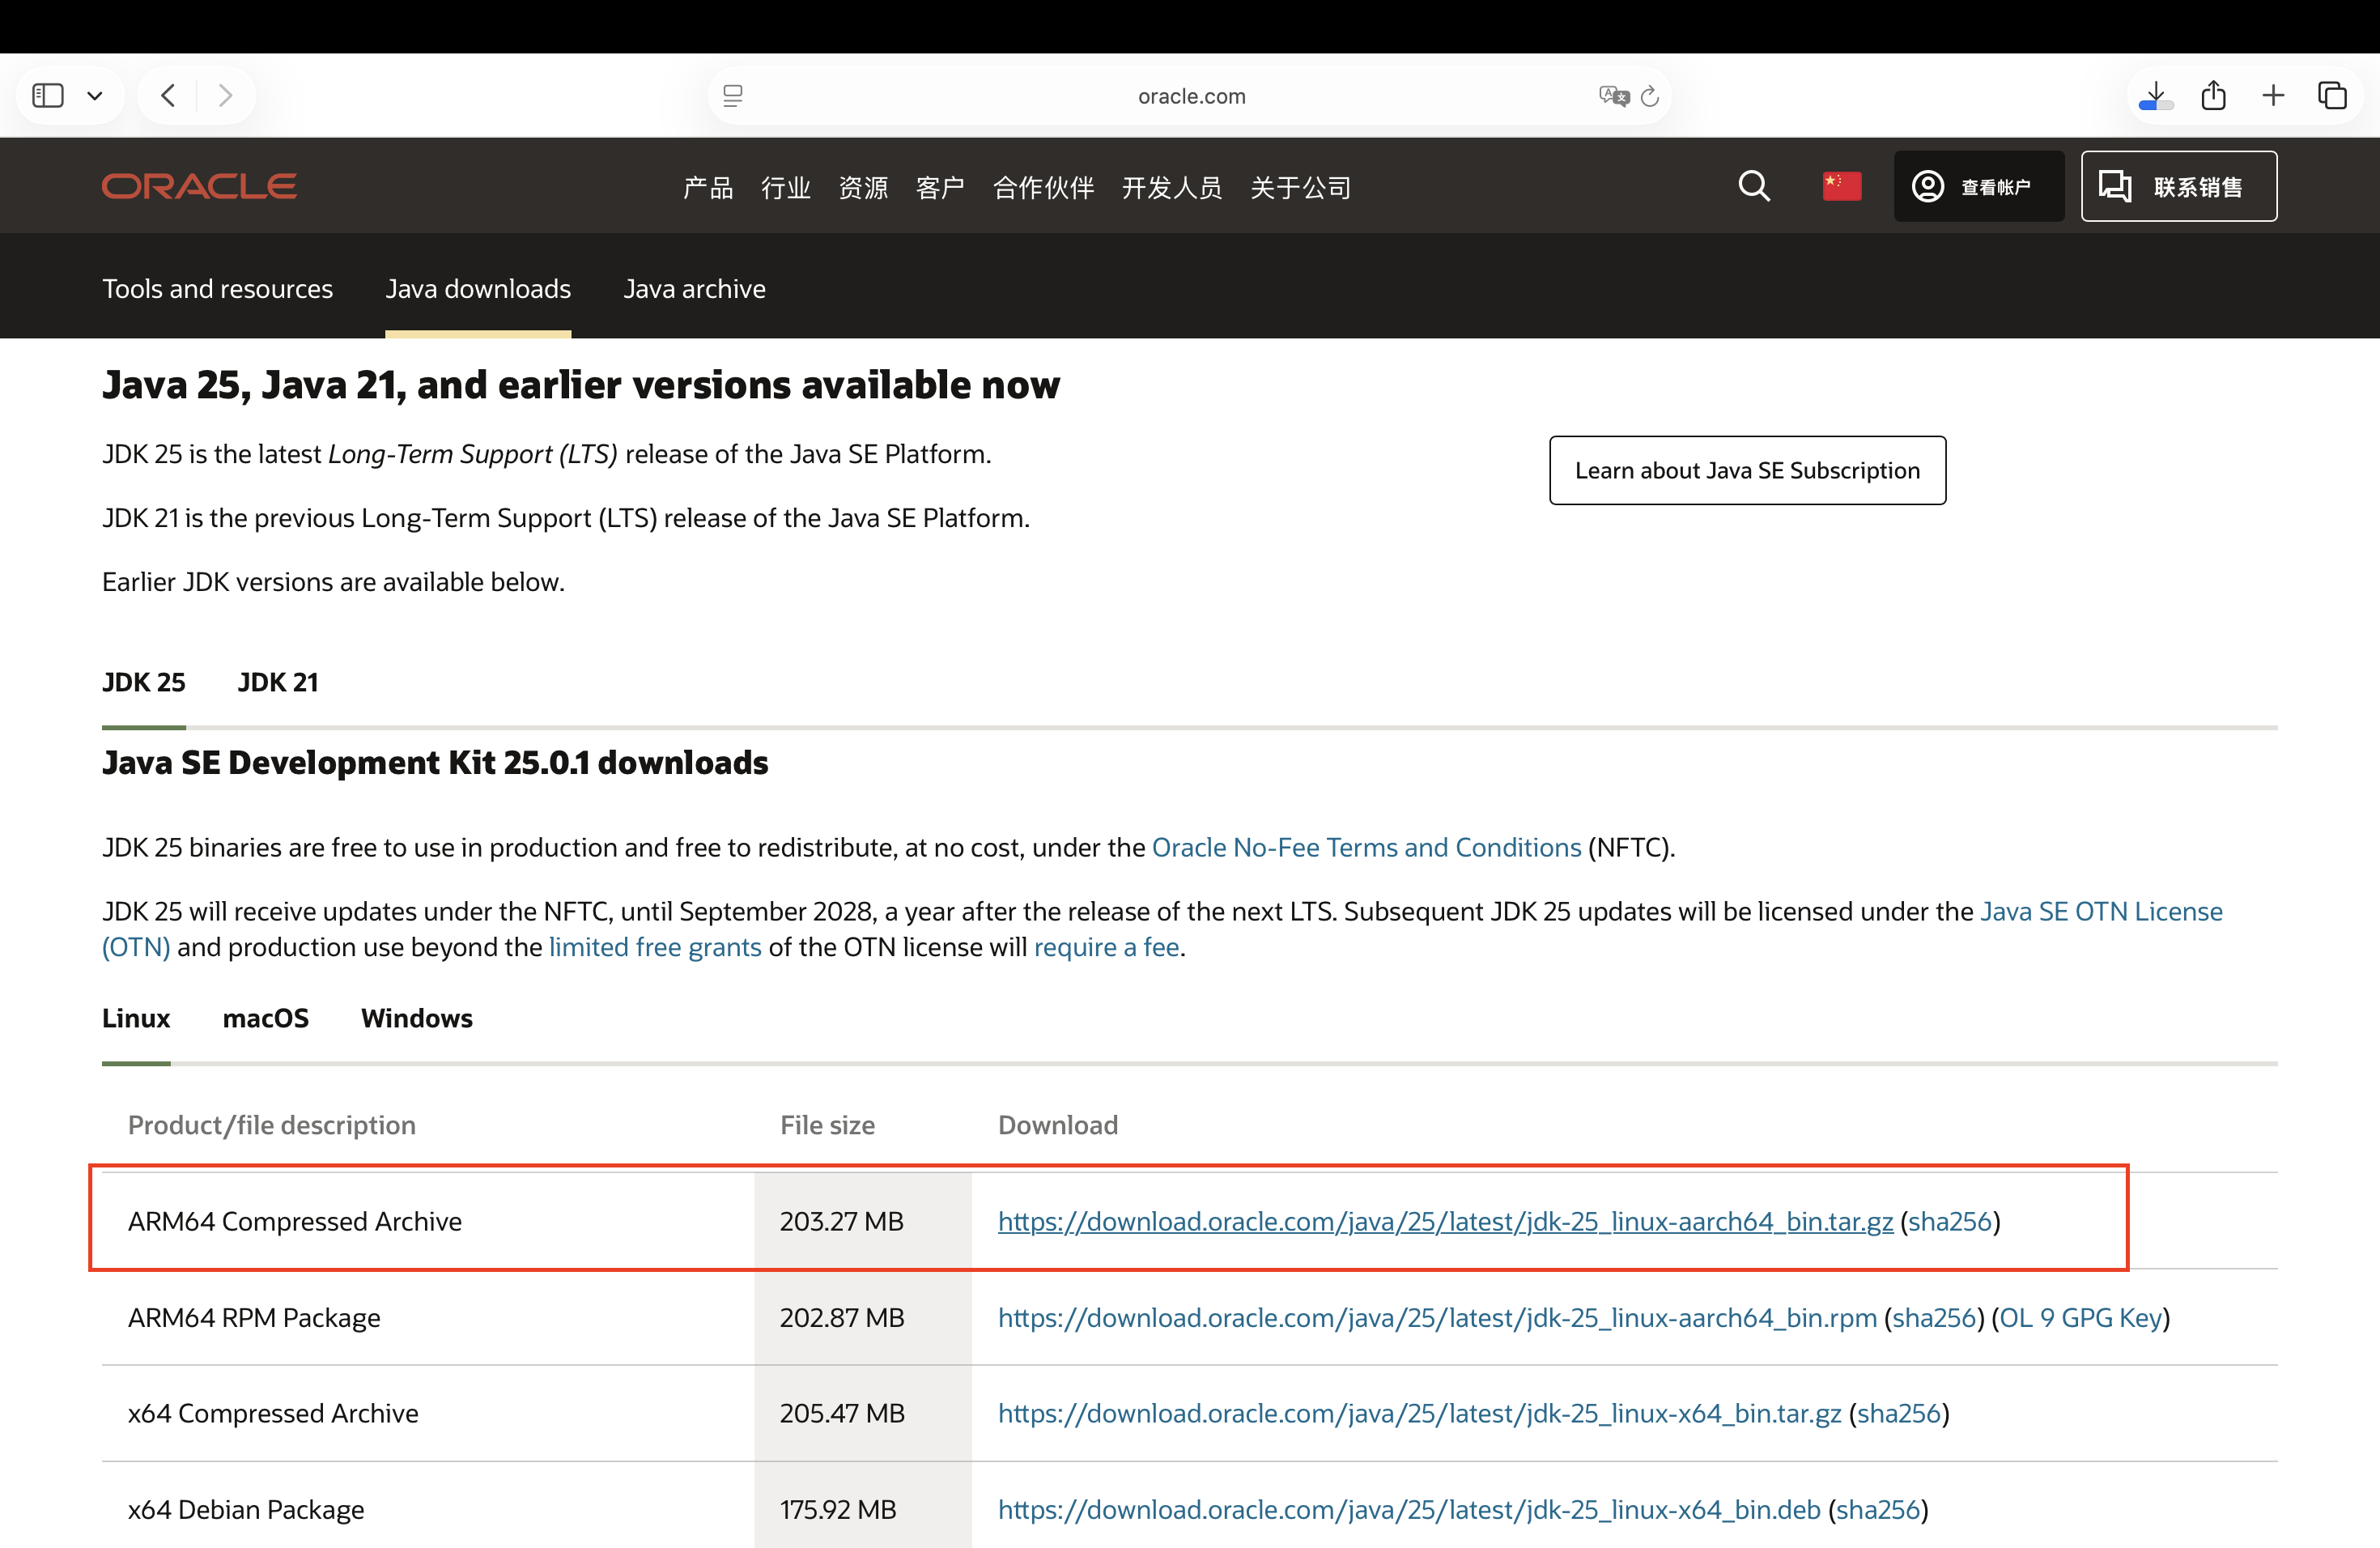The height and width of the screenshot is (1548, 2380).
Task: Open the 产品 navigation menu
Action: [x=708, y=188]
